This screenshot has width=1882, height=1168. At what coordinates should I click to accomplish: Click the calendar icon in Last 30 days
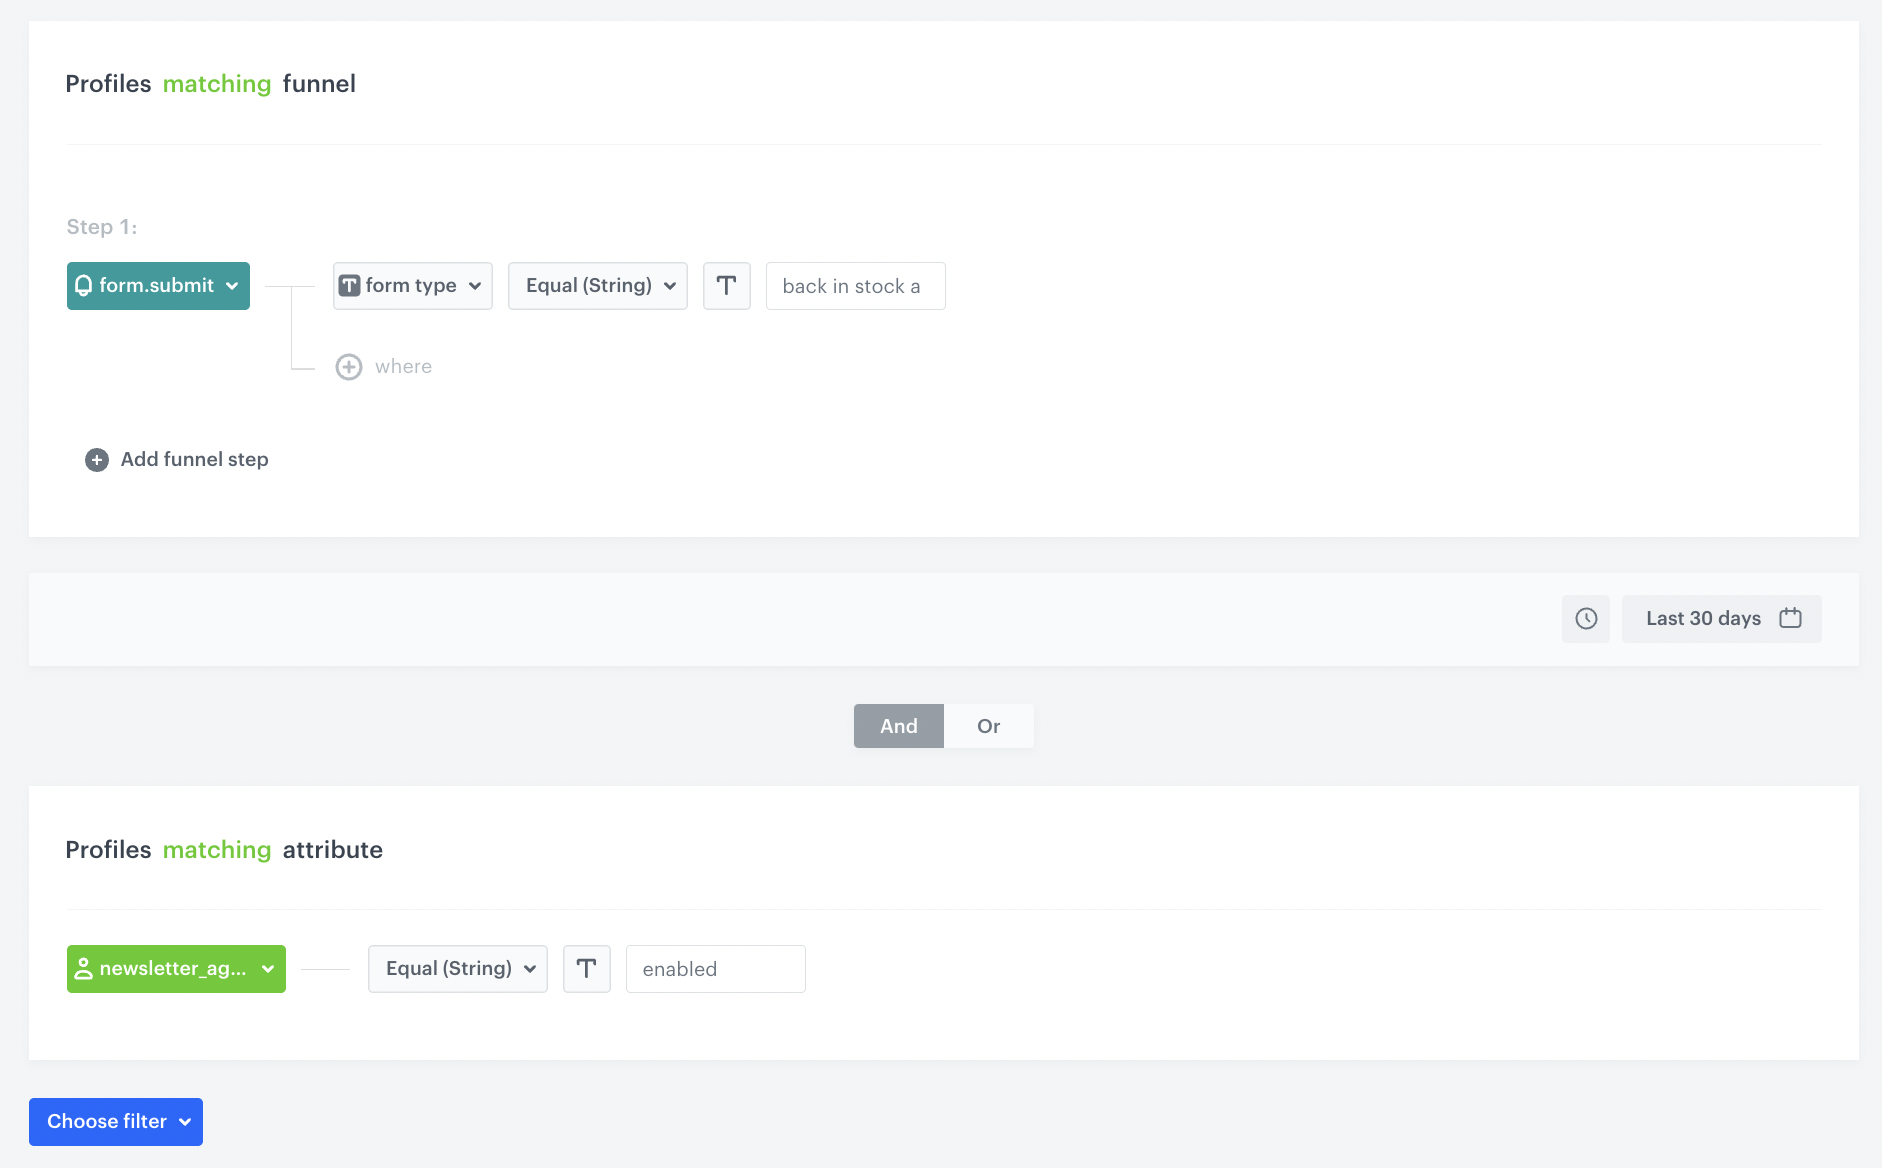(1790, 618)
